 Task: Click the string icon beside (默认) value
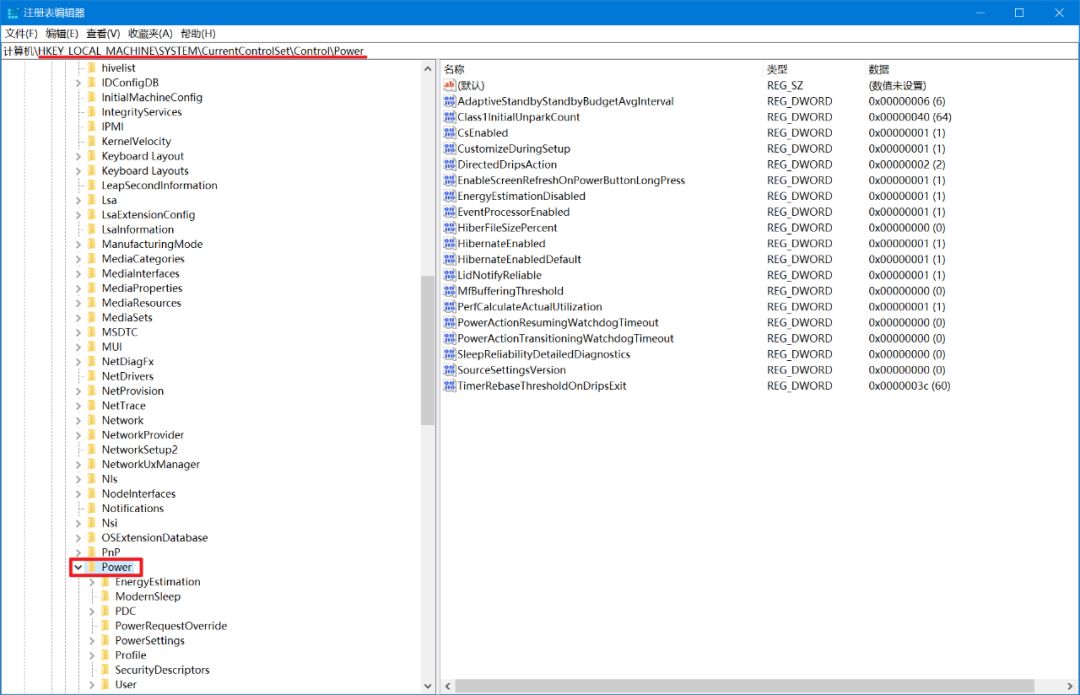[x=449, y=86]
